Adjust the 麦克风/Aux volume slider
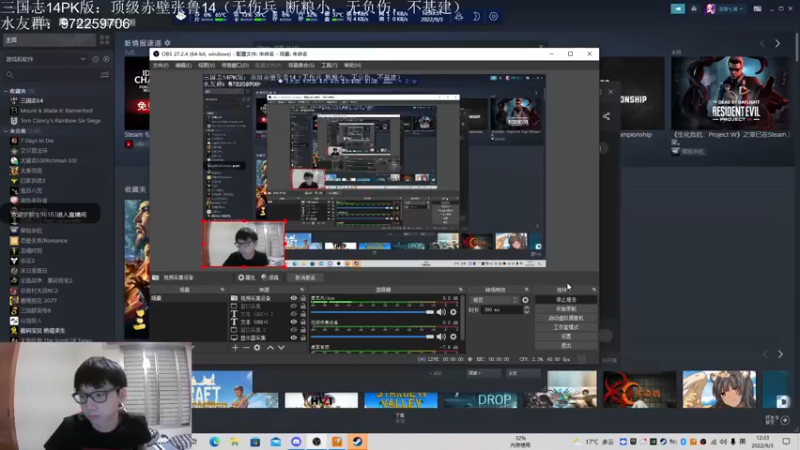 click(x=372, y=312)
